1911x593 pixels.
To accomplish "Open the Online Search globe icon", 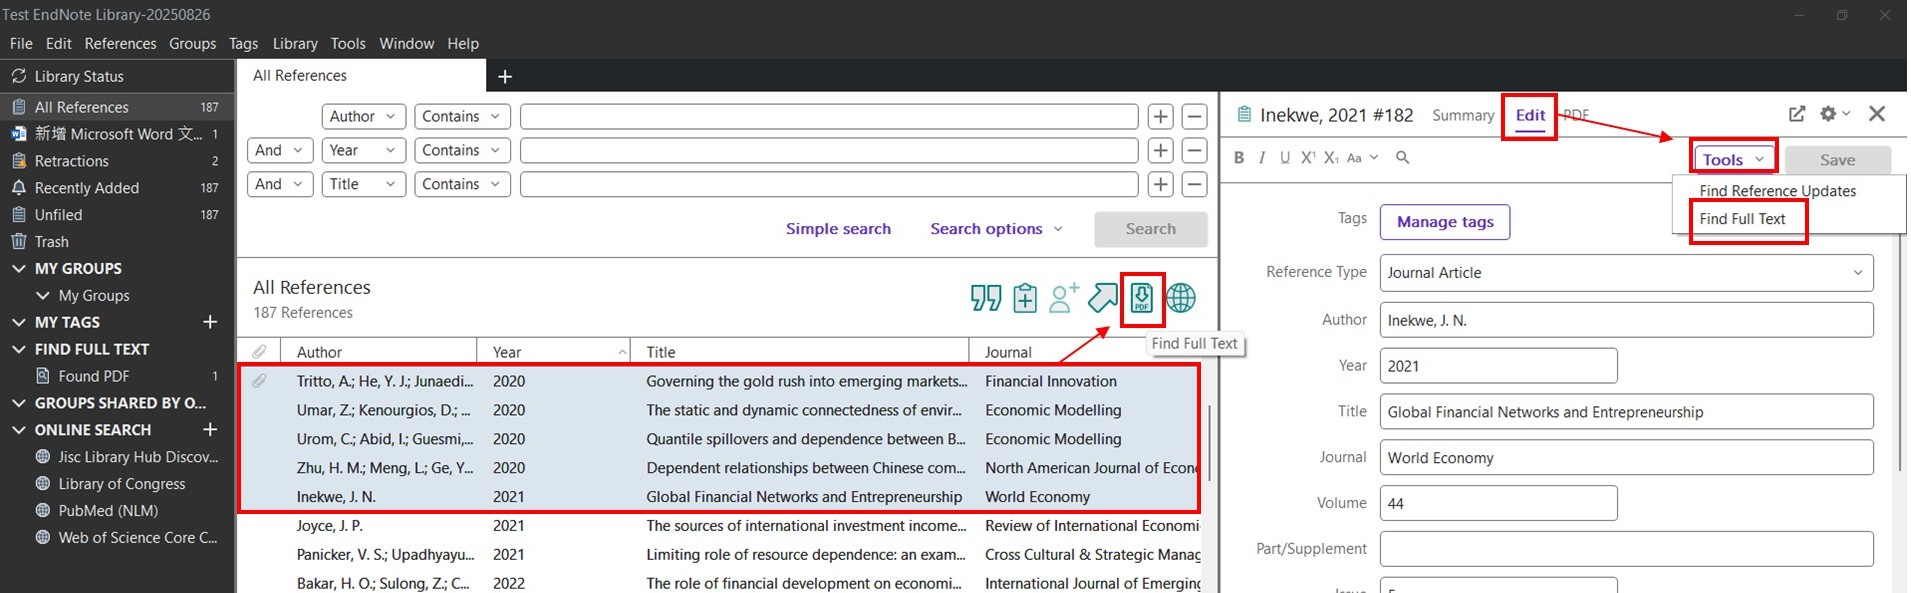I will 1181,298.
